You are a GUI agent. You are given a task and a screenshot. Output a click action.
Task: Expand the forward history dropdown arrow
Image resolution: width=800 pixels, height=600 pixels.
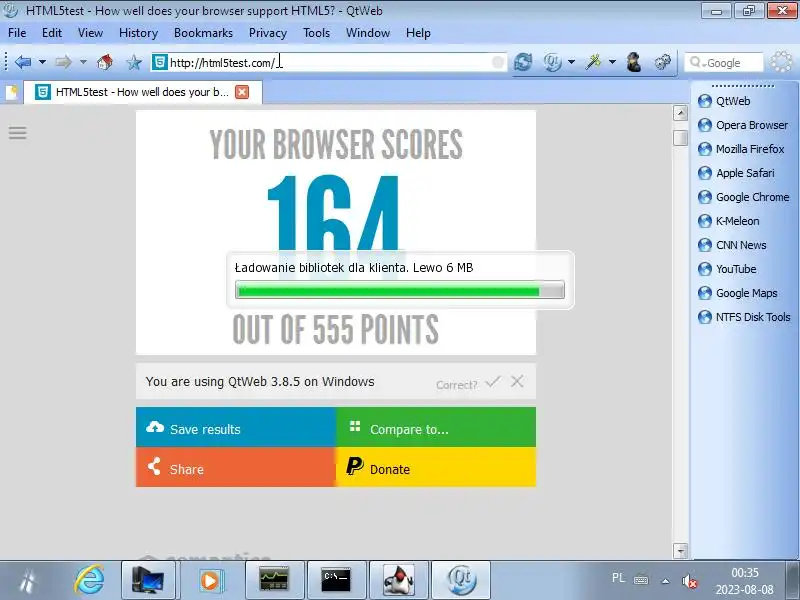(83, 62)
